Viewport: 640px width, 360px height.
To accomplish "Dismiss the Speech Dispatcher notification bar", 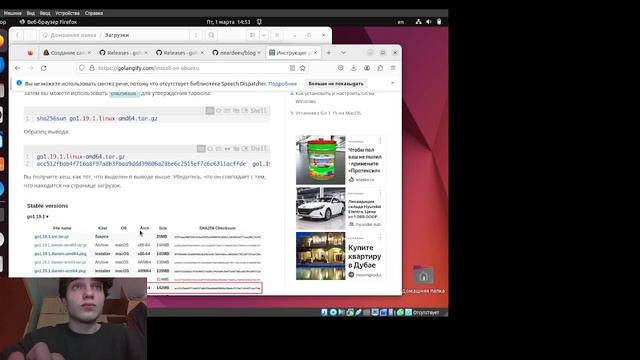I will click(x=393, y=83).
